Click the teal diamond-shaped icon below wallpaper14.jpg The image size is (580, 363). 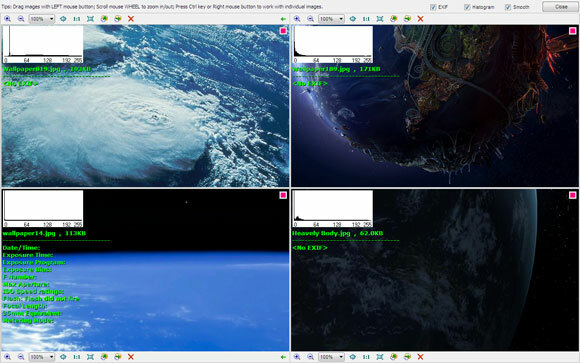coord(63,357)
